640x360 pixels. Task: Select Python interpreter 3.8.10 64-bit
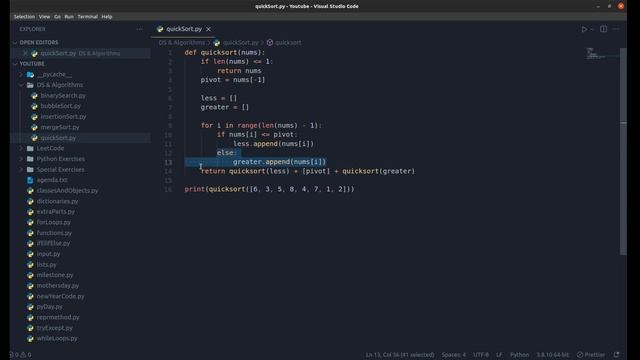pos(552,355)
